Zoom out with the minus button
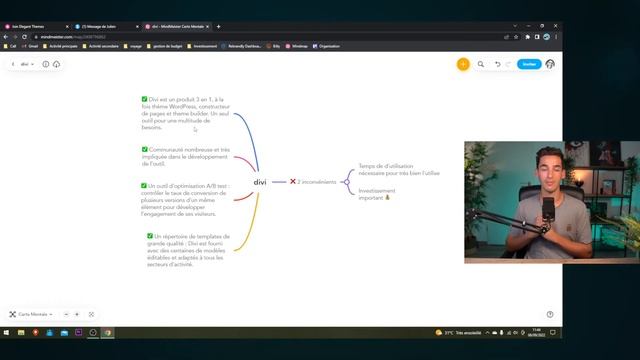This screenshot has width=640, height=360. (x=66, y=314)
